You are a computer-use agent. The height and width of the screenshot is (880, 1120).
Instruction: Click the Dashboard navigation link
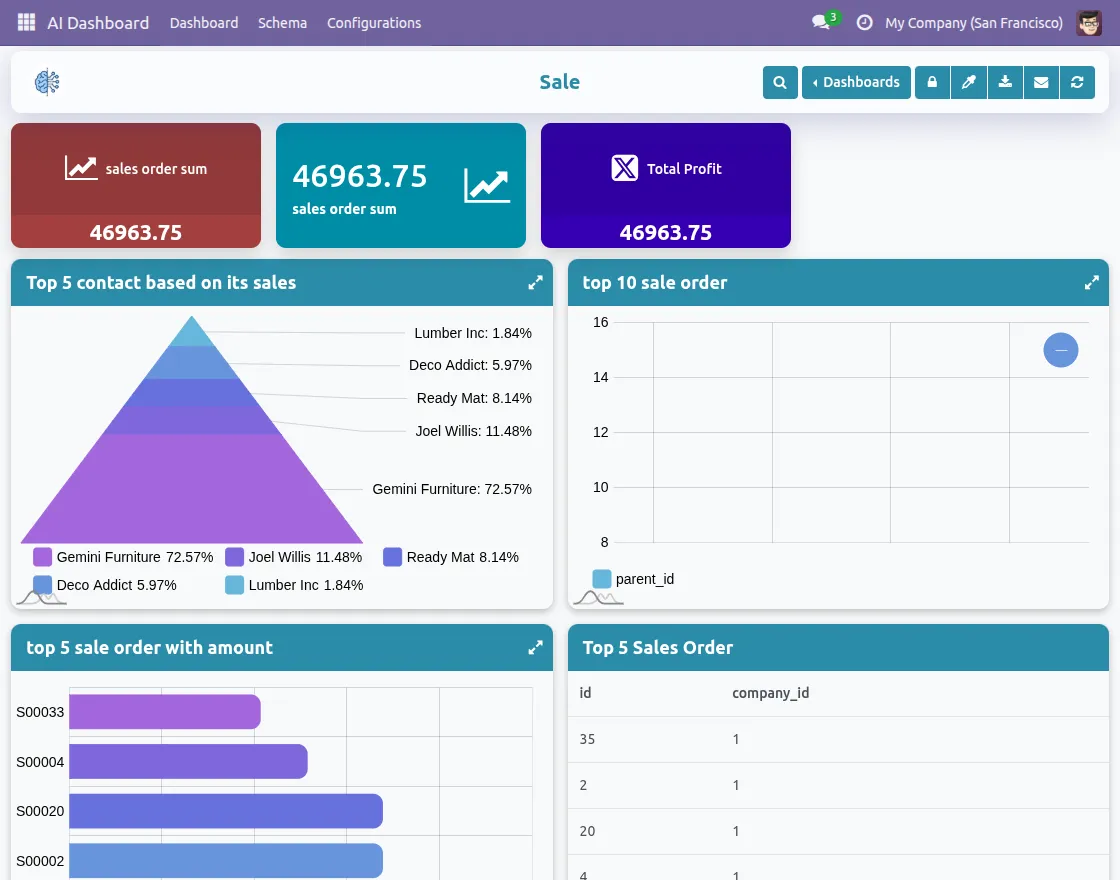coord(204,22)
